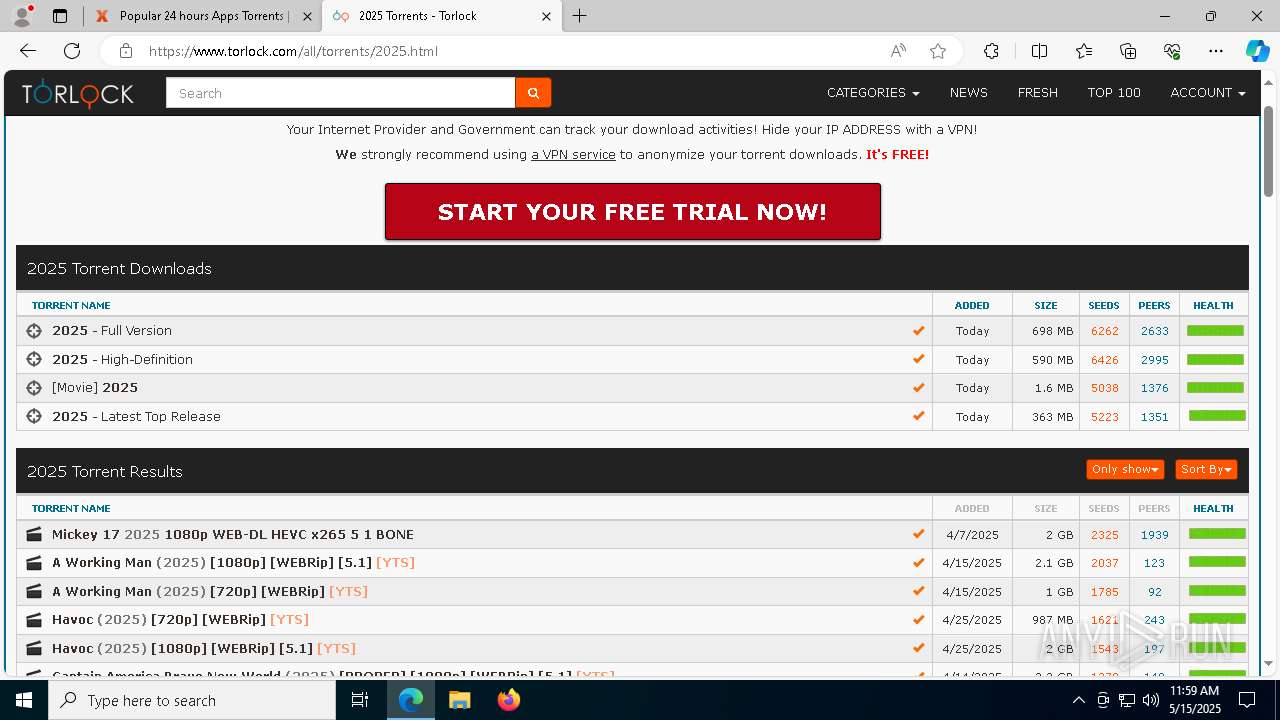1280x720 pixels.
Task: Click health bar of '2025 - Full Version'
Action: click(1215, 331)
